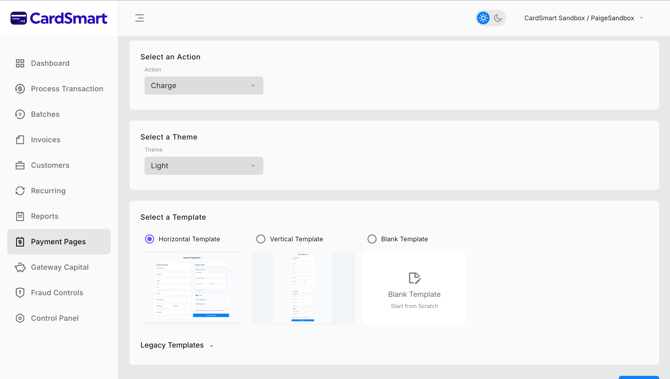Open the Batches section

point(59,114)
